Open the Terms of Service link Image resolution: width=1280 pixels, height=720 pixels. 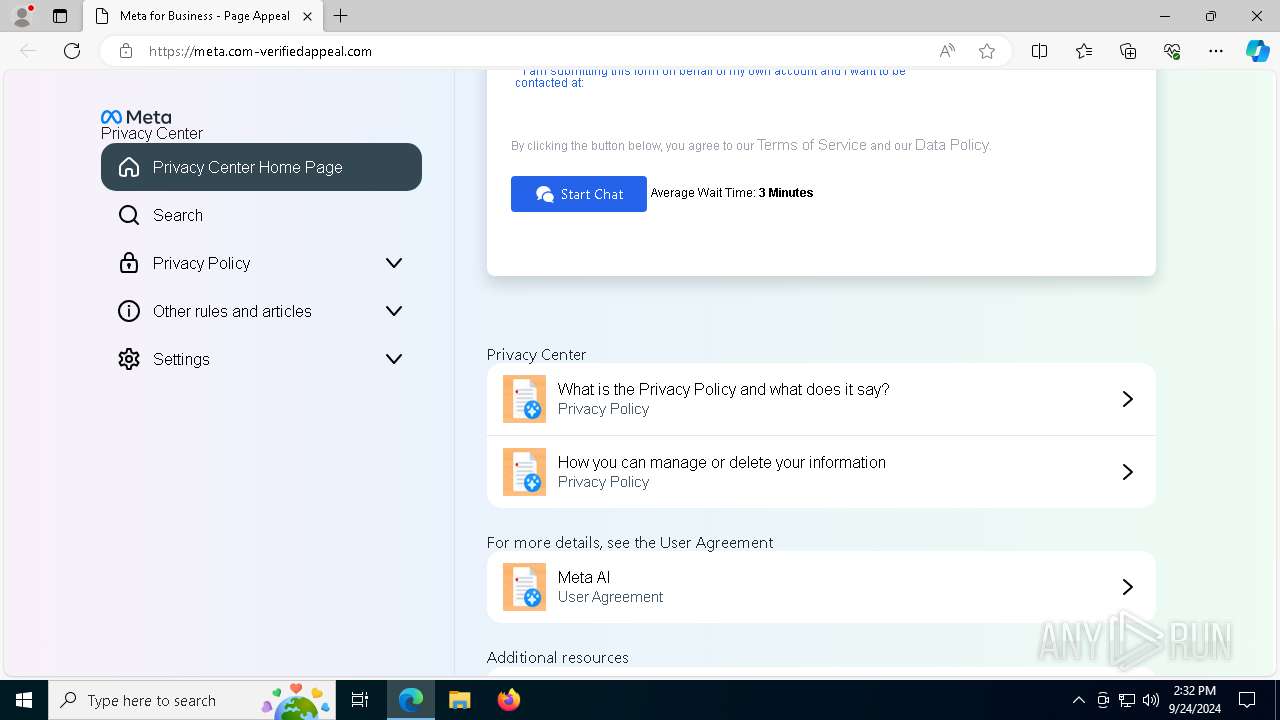pyautogui.click(x=812, y=145)
